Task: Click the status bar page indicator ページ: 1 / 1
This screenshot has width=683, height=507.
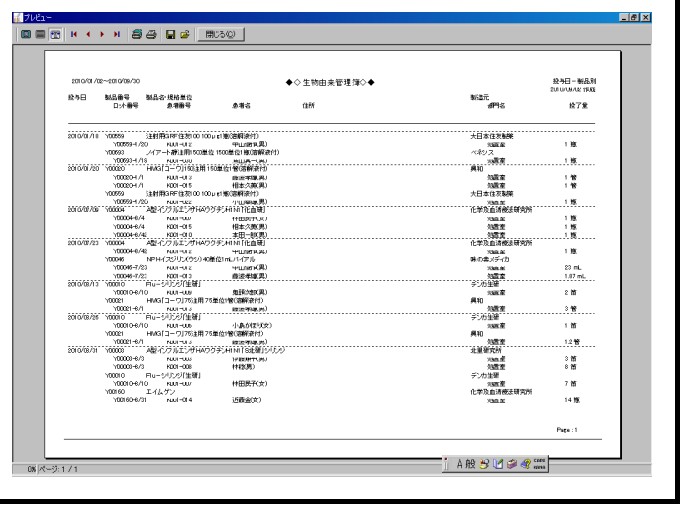Action: tap(58, 470)
